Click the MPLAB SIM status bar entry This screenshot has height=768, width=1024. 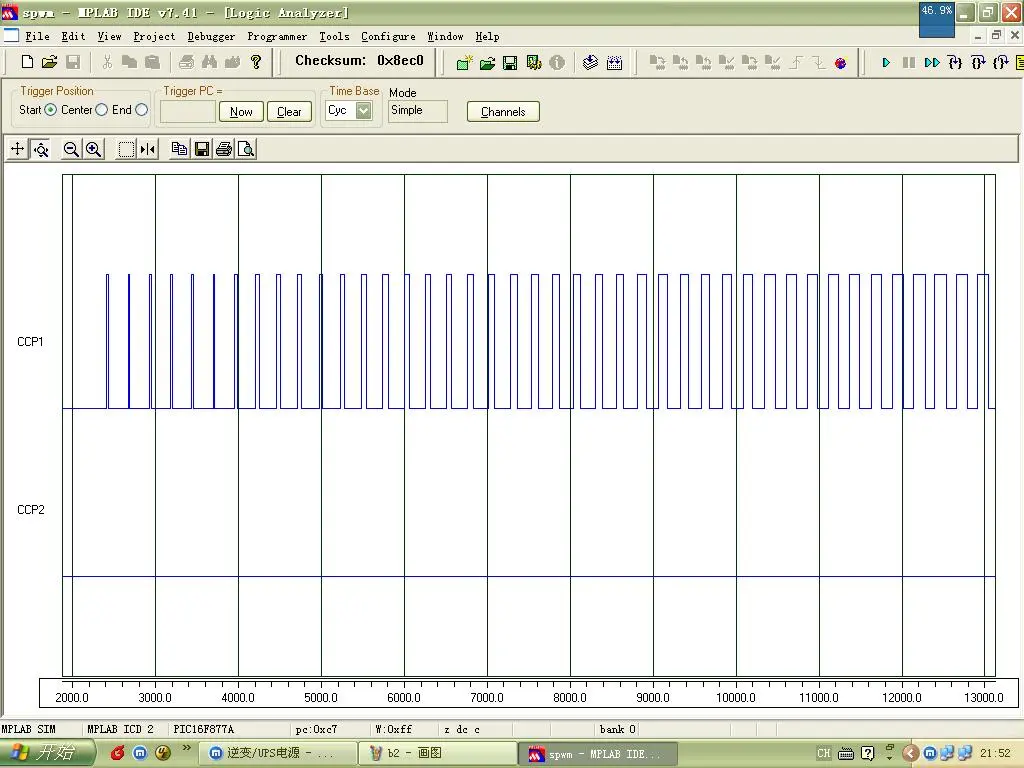(29, 729)
